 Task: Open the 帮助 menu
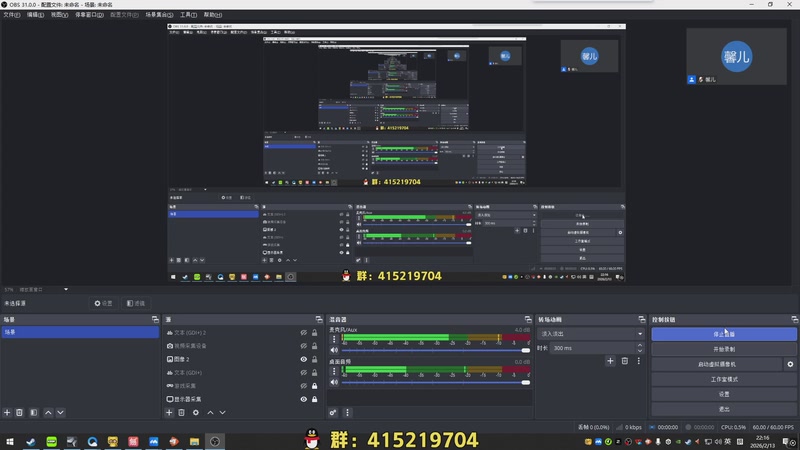[213, 15]
